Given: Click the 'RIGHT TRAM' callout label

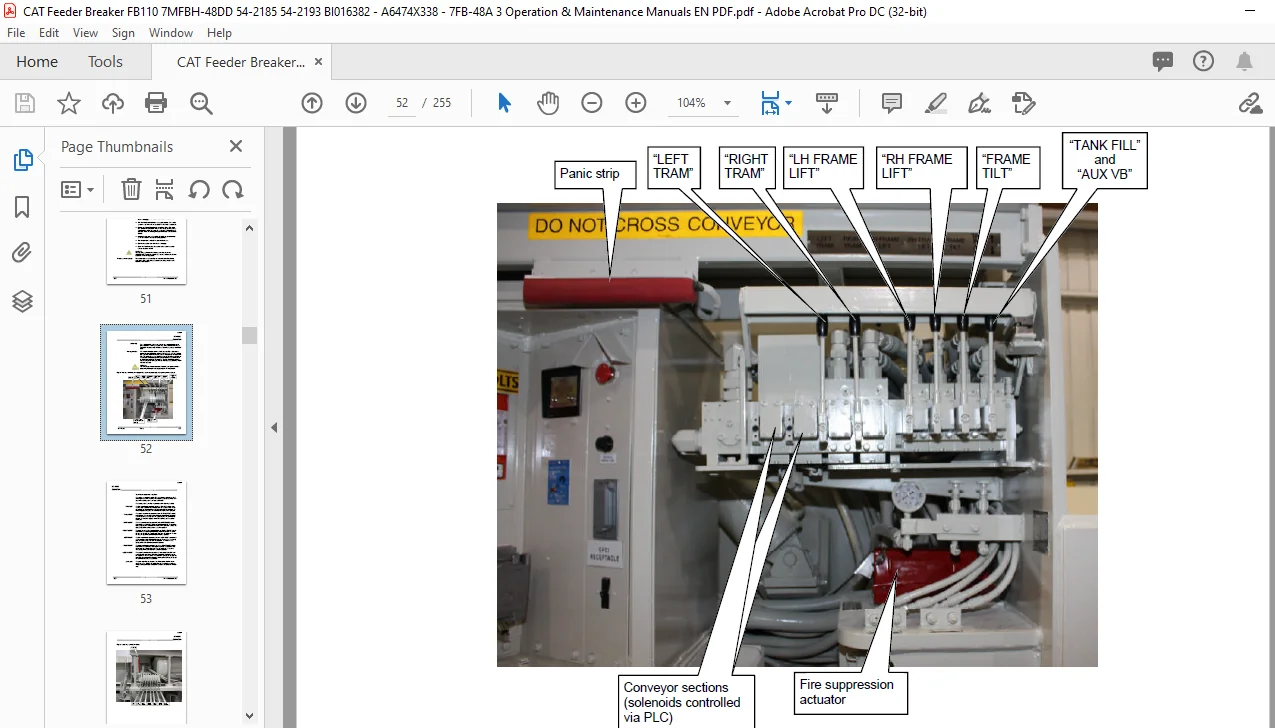Looking at the screenshot, I should [x=747, y=166].
